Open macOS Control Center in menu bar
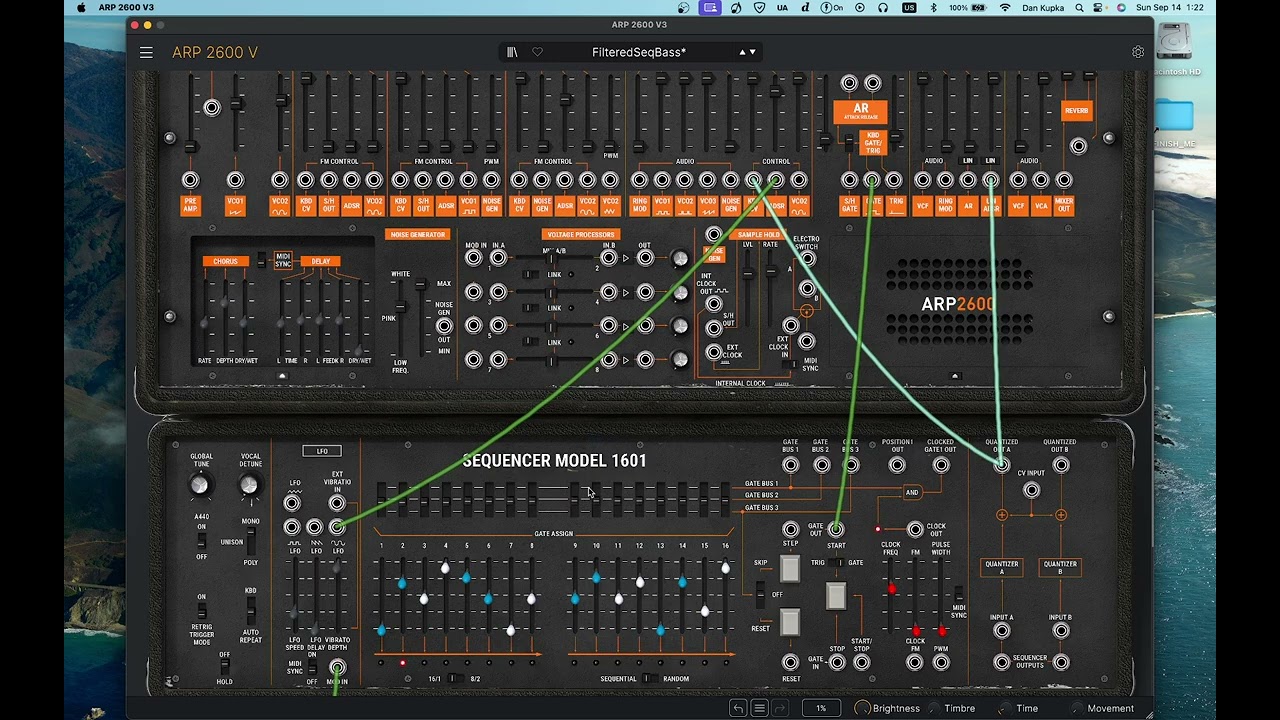 pyautogui.click(x=1100, y=8)
